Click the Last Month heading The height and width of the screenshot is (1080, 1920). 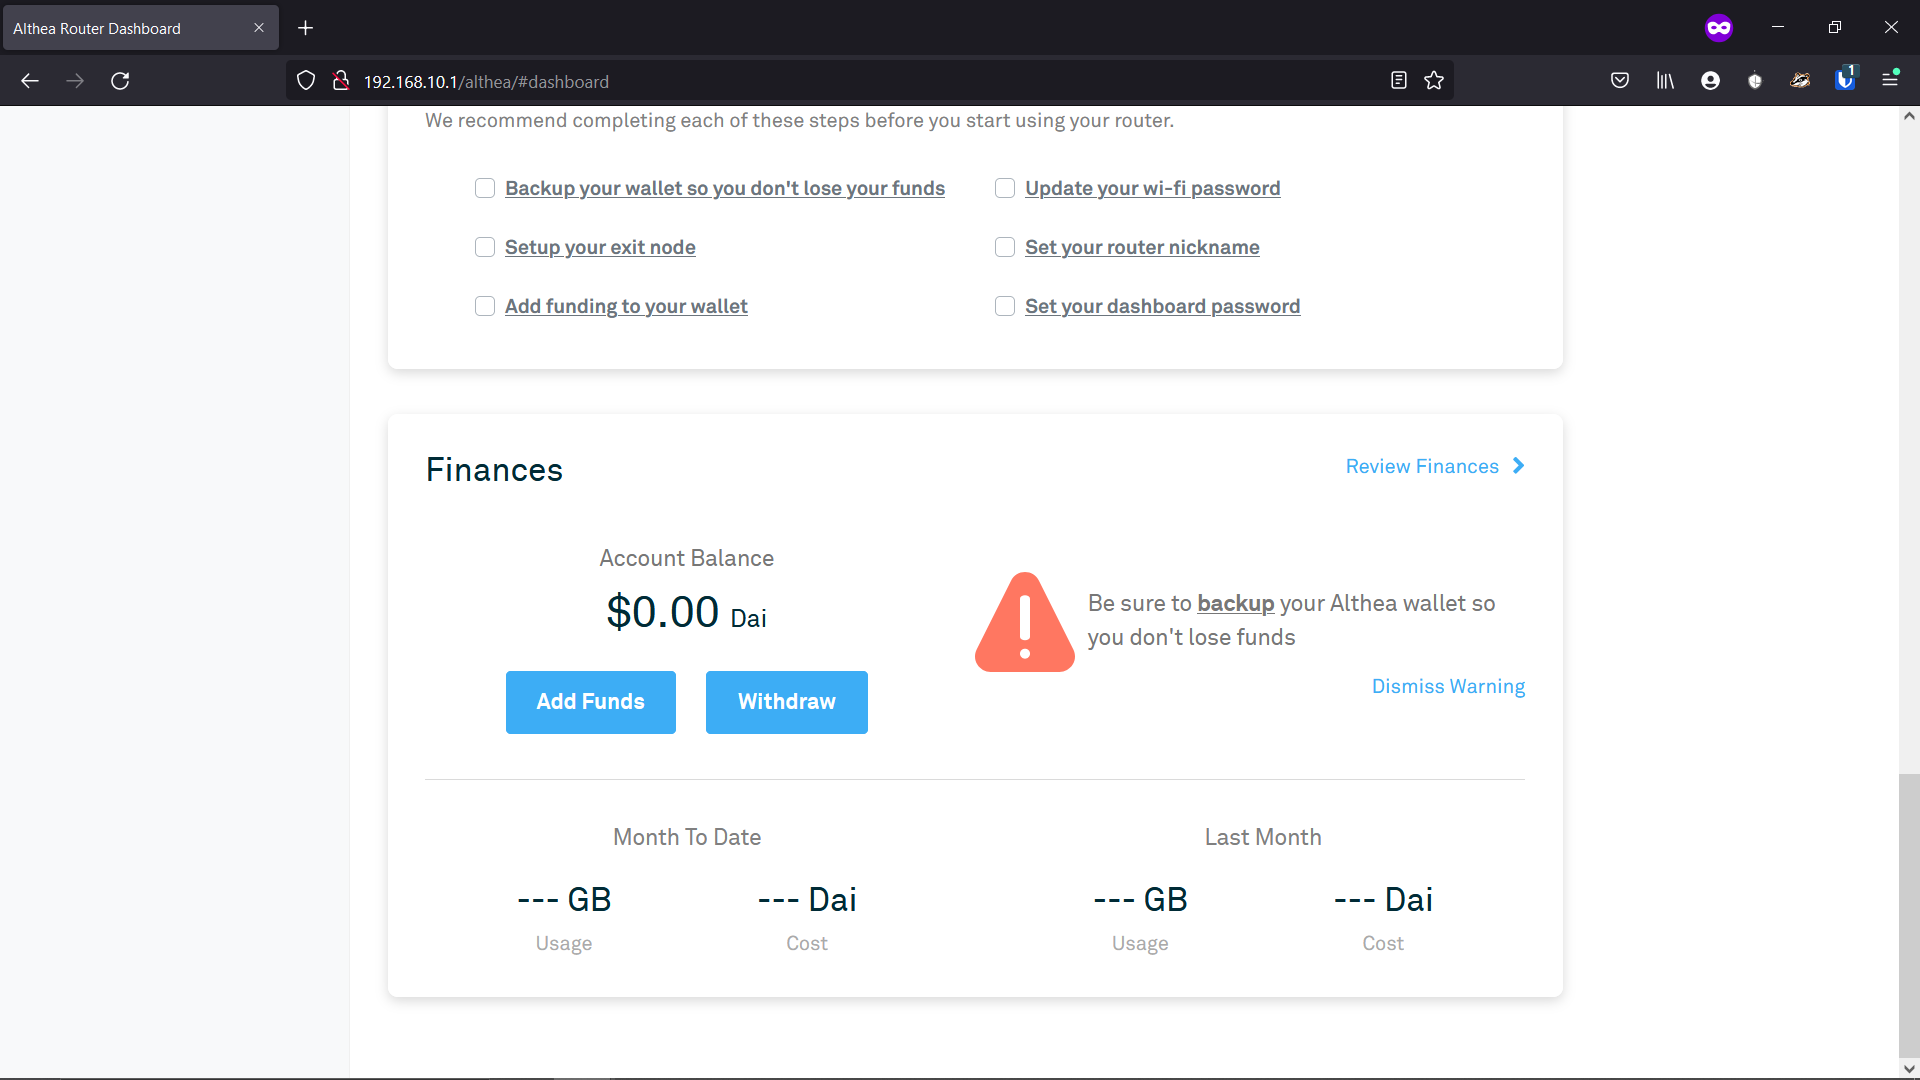[x=1263, y=837]
